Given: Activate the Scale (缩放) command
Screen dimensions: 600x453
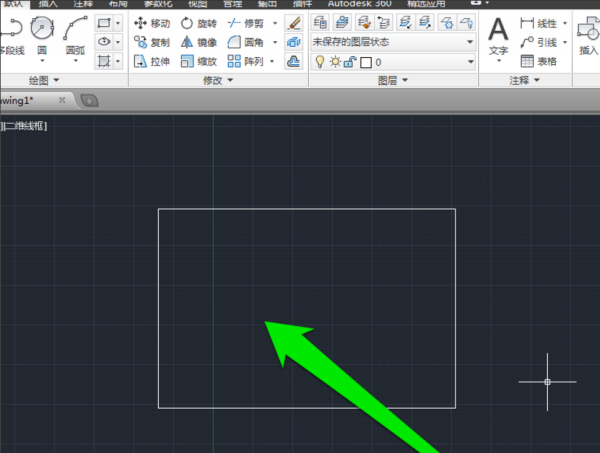Looking at the screenshot, I should (199, 61).
